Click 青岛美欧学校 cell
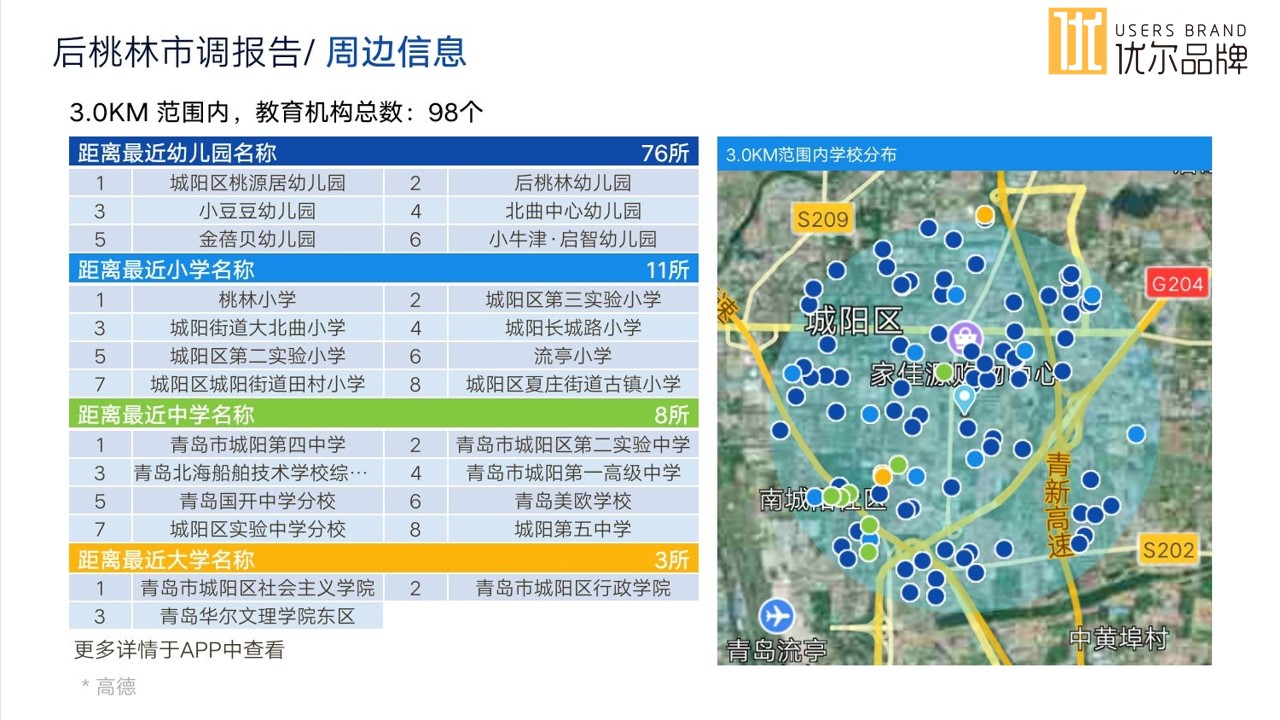1280x720 pixels. (573, 500)
